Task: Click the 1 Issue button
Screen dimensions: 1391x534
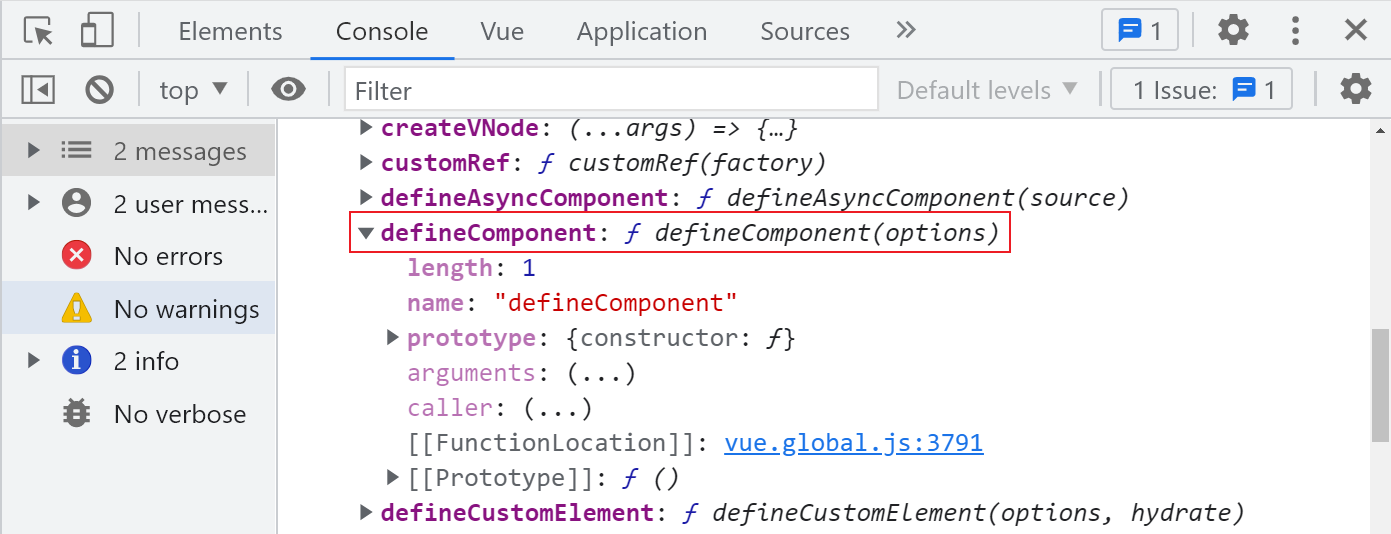Action: tap(1202, 90)
